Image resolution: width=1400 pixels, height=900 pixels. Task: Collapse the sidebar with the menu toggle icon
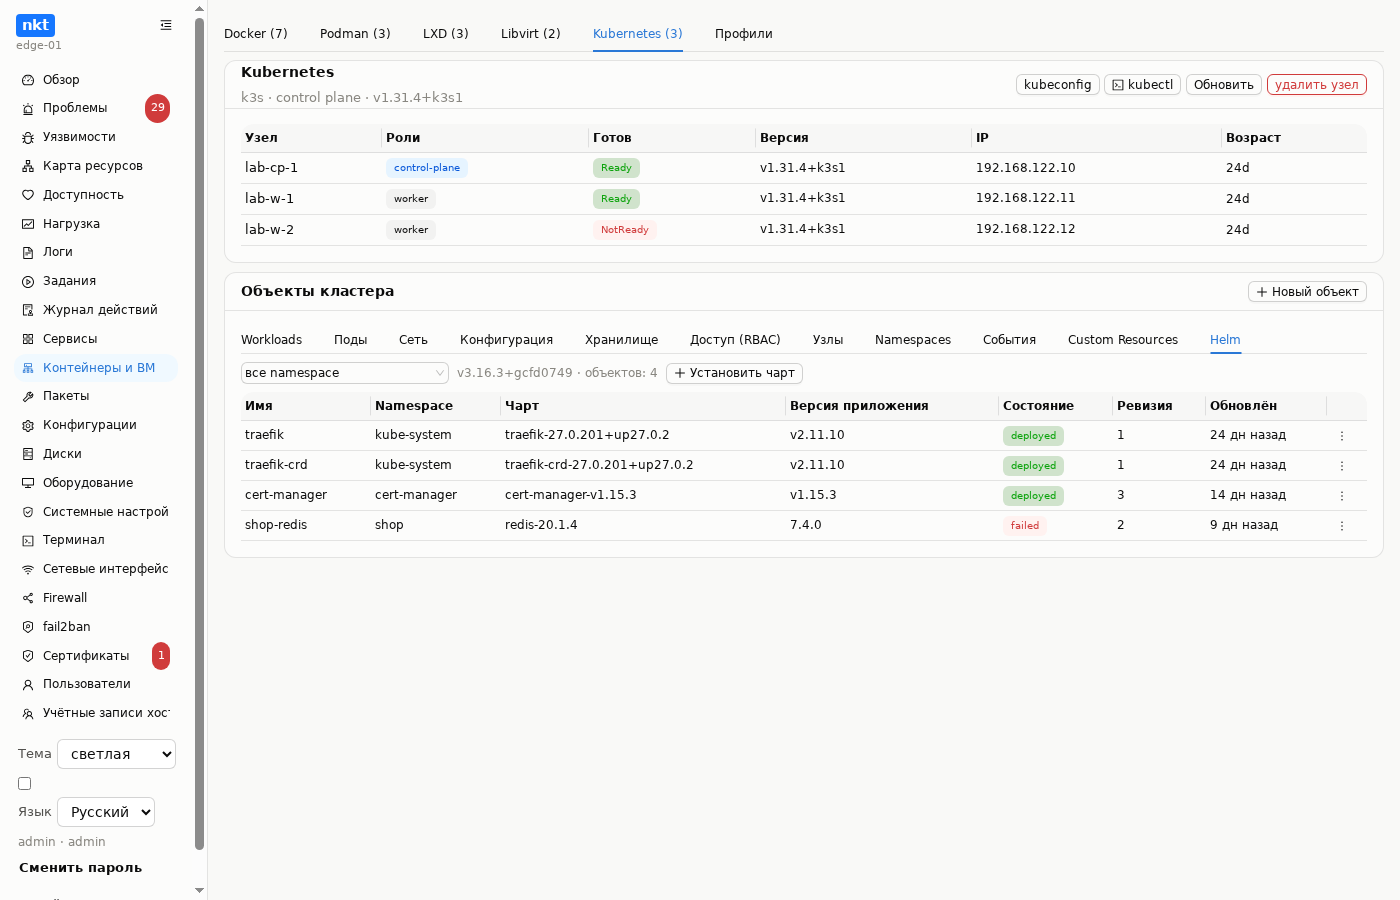pyautogui.click(x=166, y=25)
